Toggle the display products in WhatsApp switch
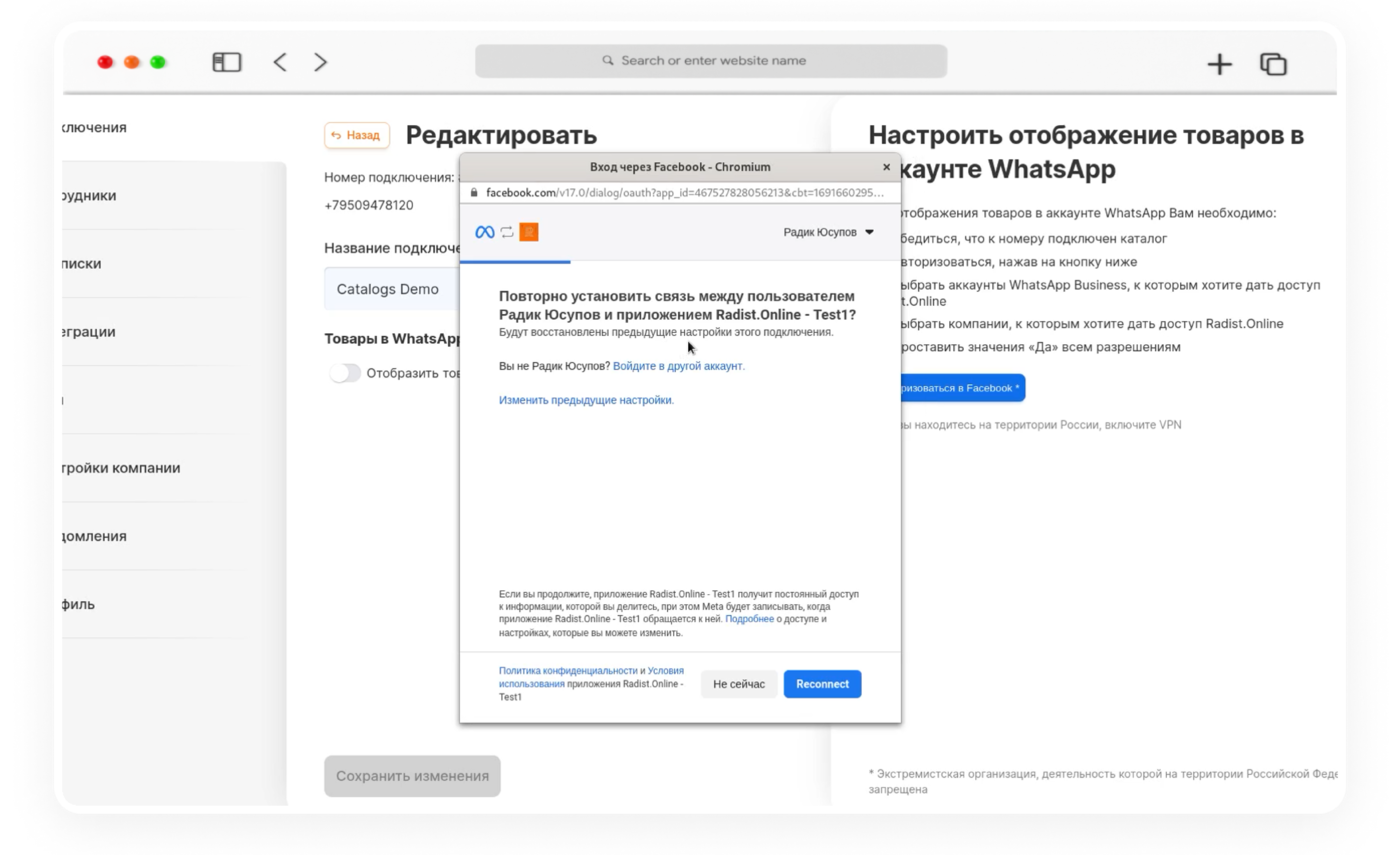Screen dimensions: 1400x855 (345, 373)
